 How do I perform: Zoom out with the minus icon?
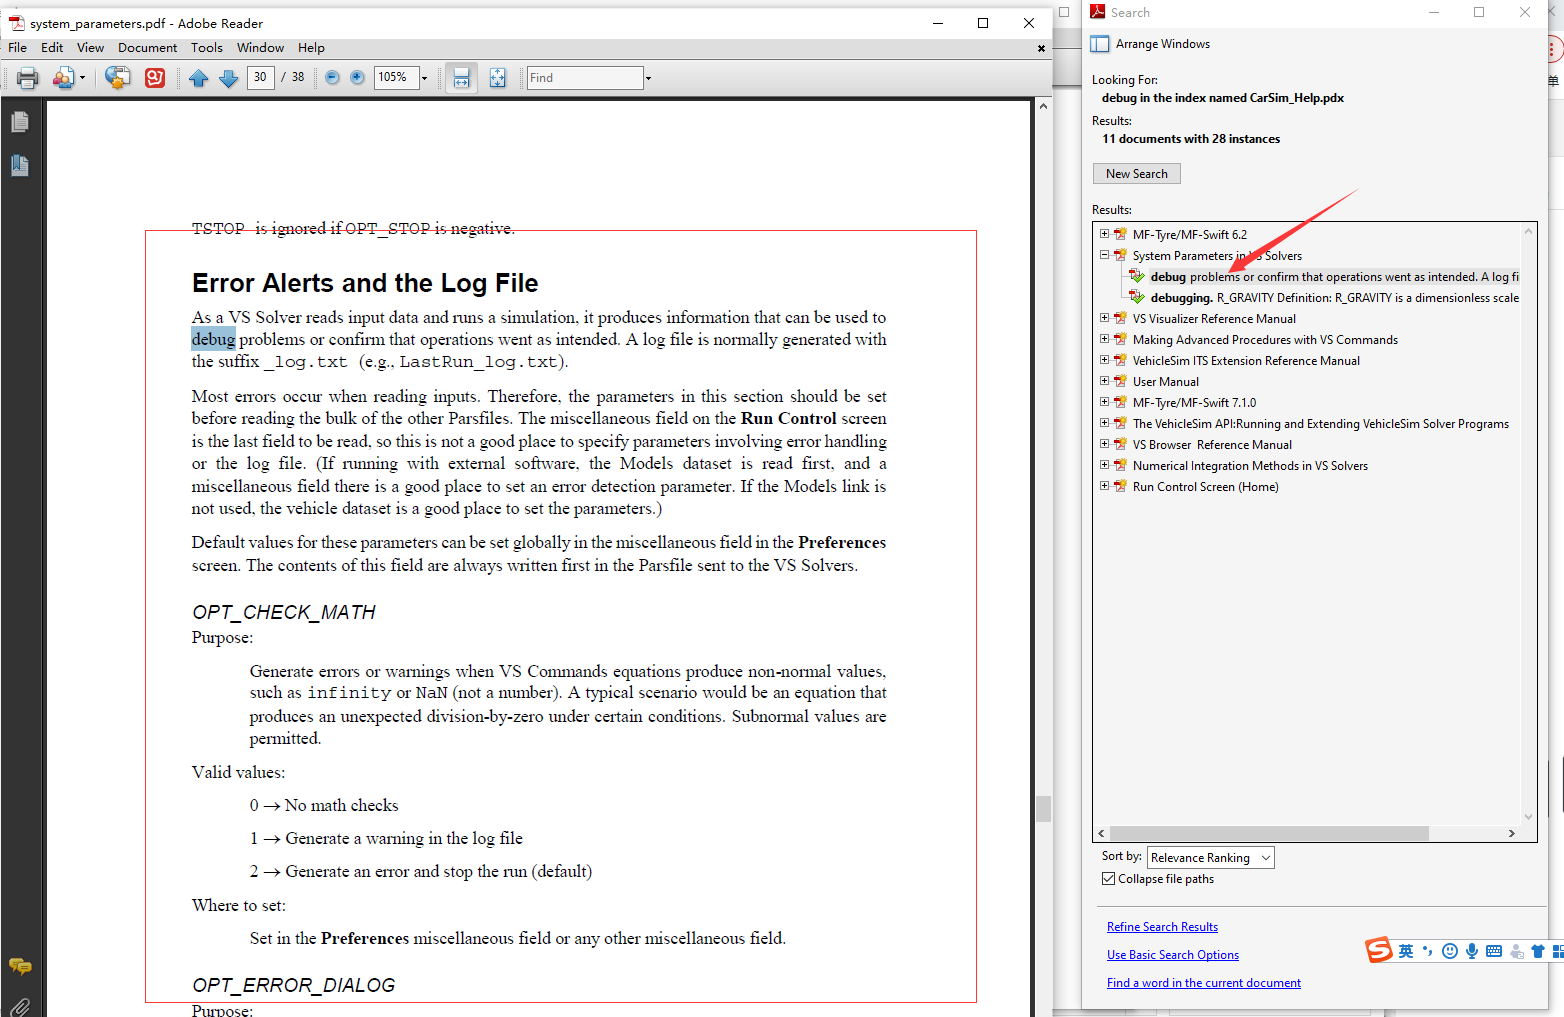[332, 77]
